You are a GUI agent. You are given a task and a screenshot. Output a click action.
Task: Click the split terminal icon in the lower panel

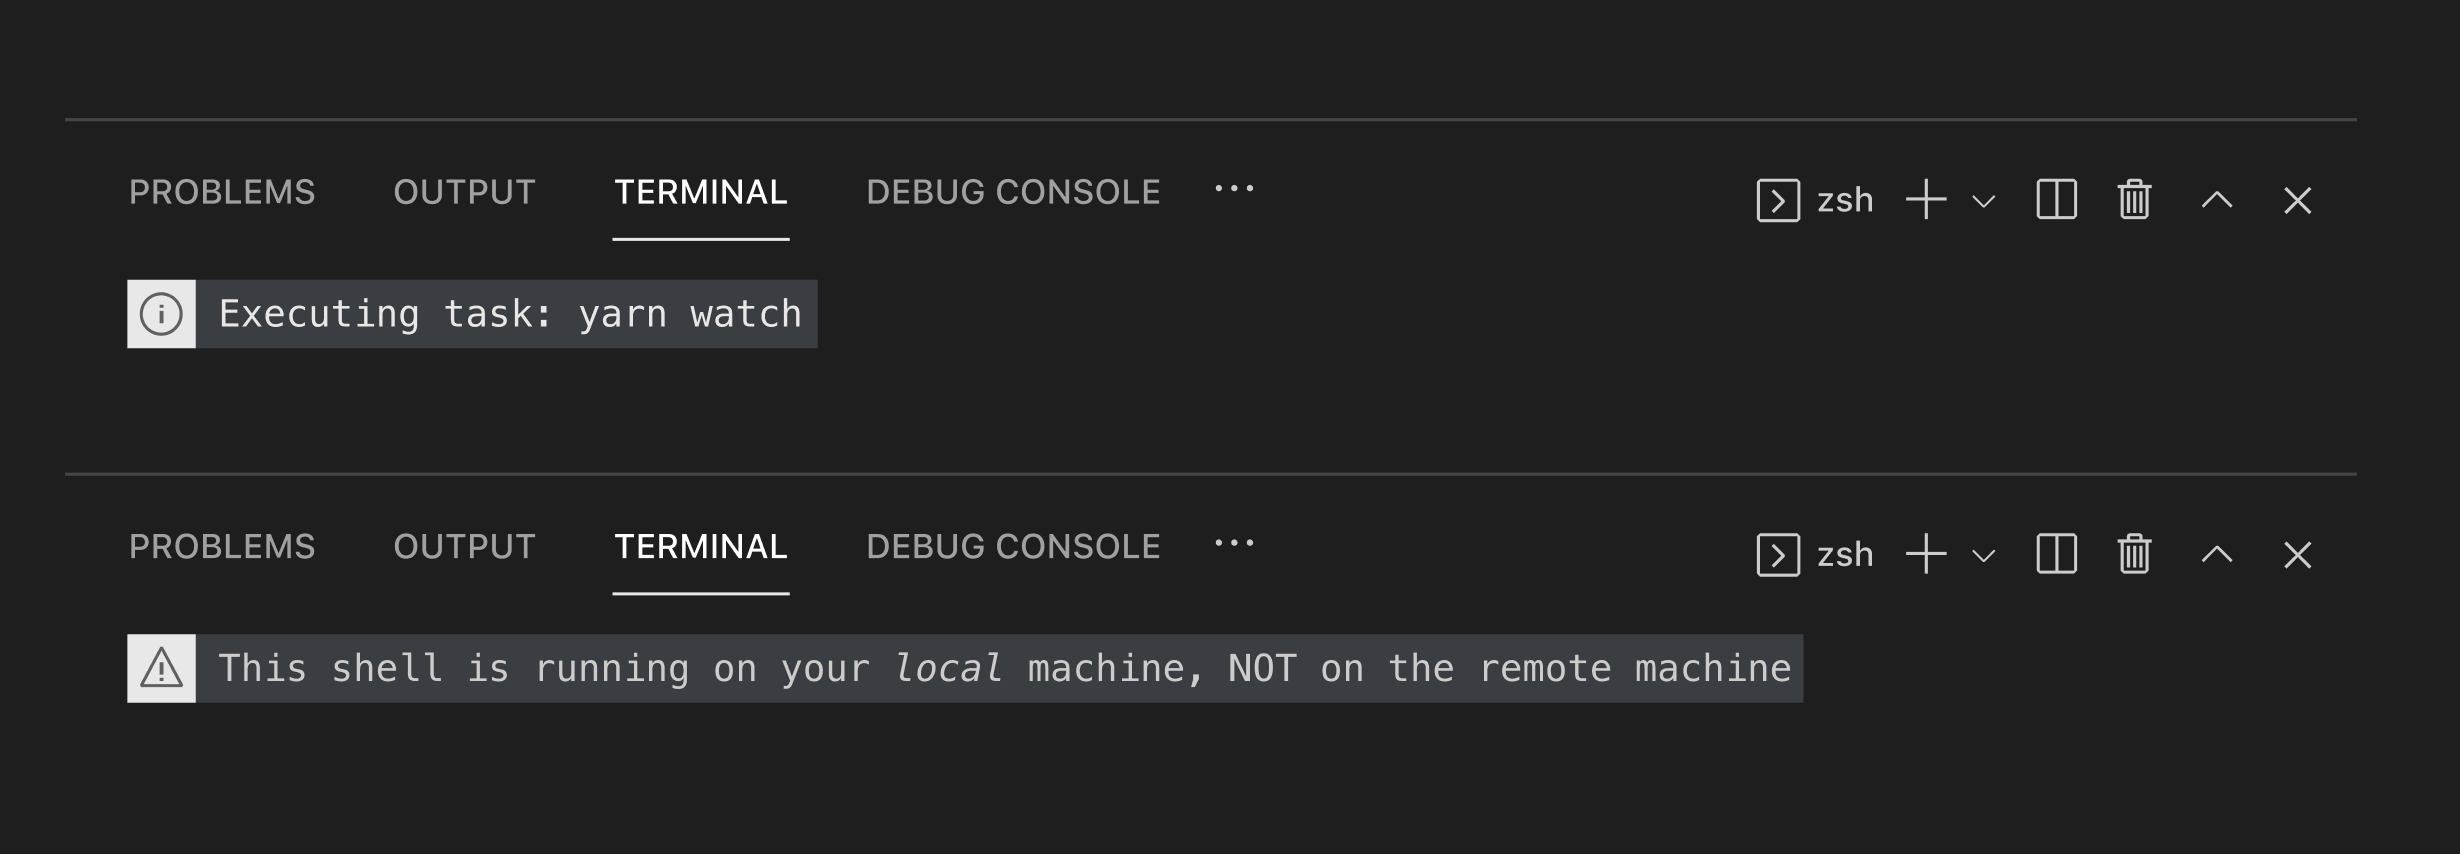click(x=2055, y=554)
